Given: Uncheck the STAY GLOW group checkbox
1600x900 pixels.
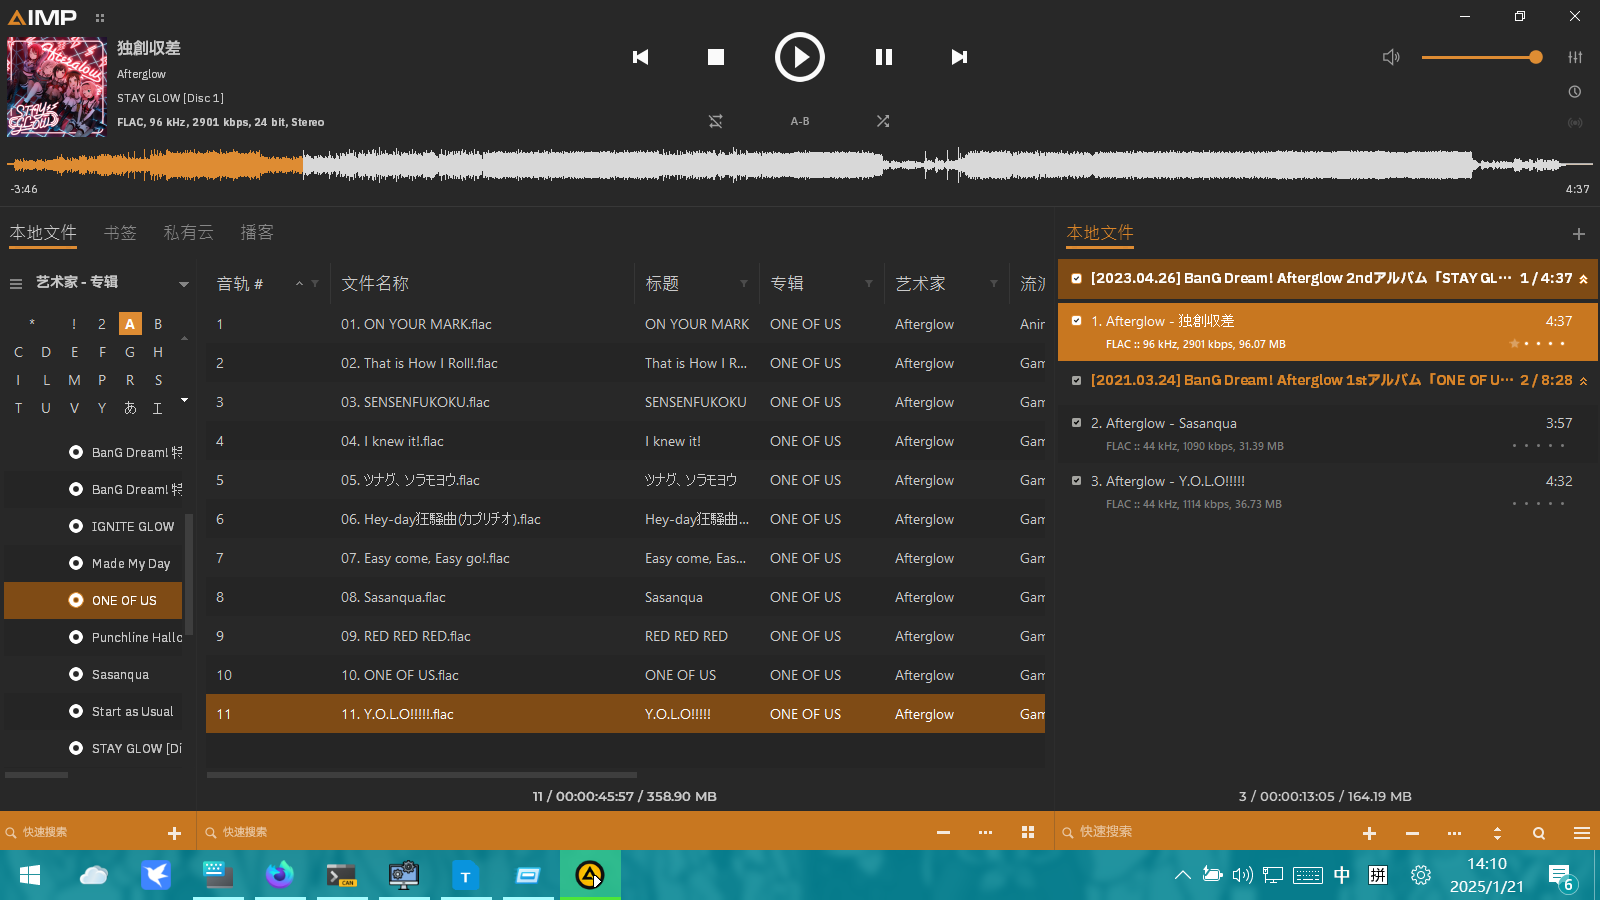Looking at the screenshot, I should click(1076, 279).
